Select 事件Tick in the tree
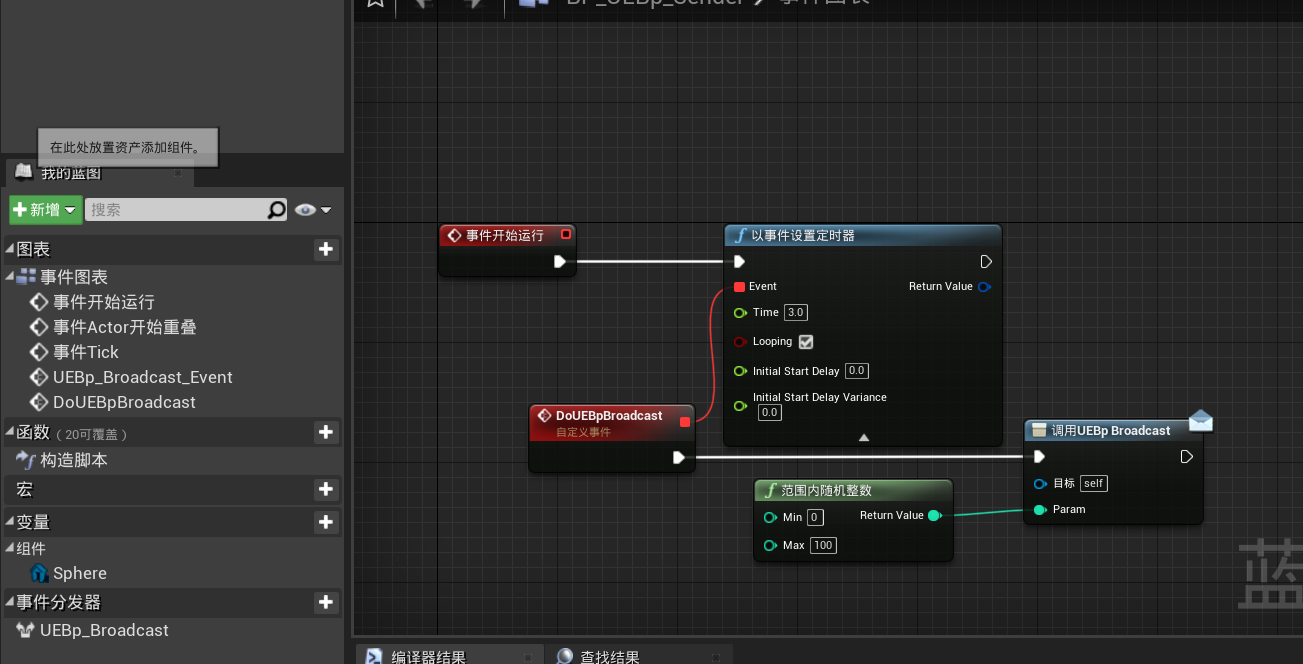Viewport: 1303px width, 664px height. click(x=86, y=352)
